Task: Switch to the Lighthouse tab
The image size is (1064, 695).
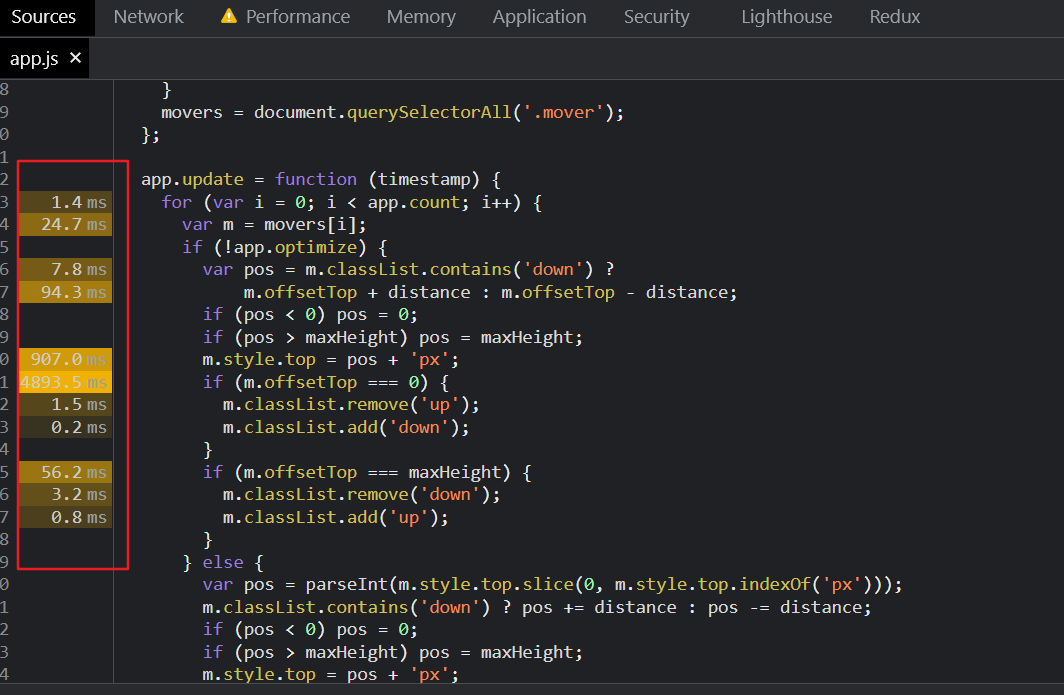Action: point(786,17)
